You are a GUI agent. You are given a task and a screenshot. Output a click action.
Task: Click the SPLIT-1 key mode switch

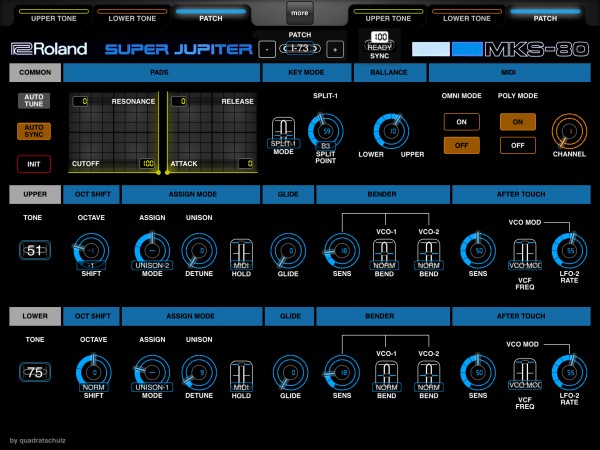[283, 132]
